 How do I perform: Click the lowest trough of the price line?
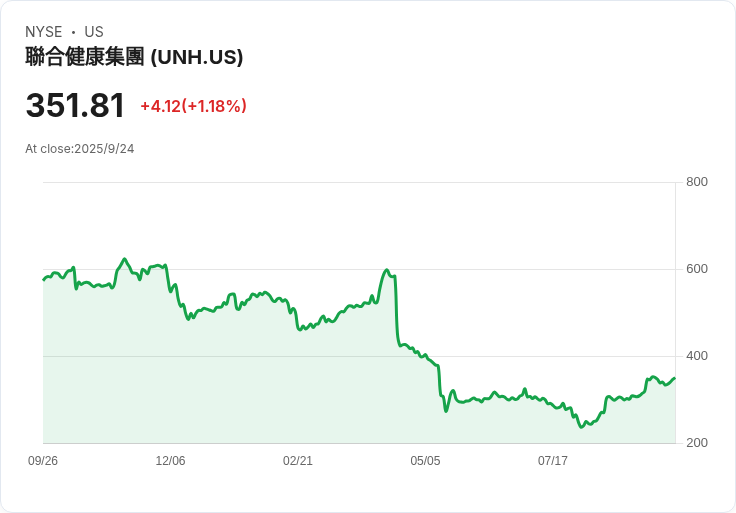point(581,427)
